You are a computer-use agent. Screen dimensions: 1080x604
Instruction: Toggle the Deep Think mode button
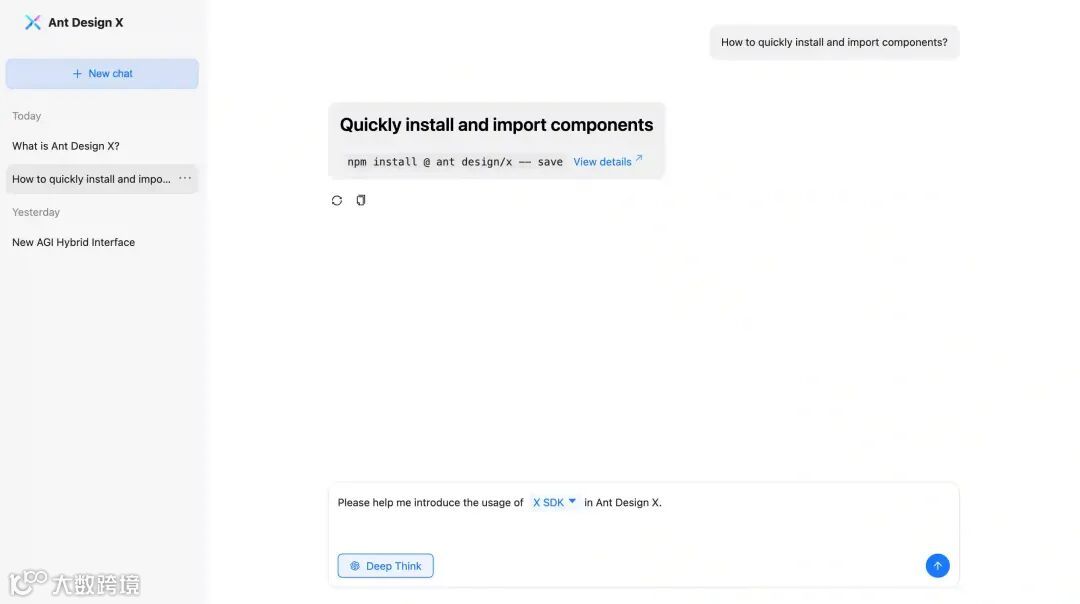[x=385, y=565]
